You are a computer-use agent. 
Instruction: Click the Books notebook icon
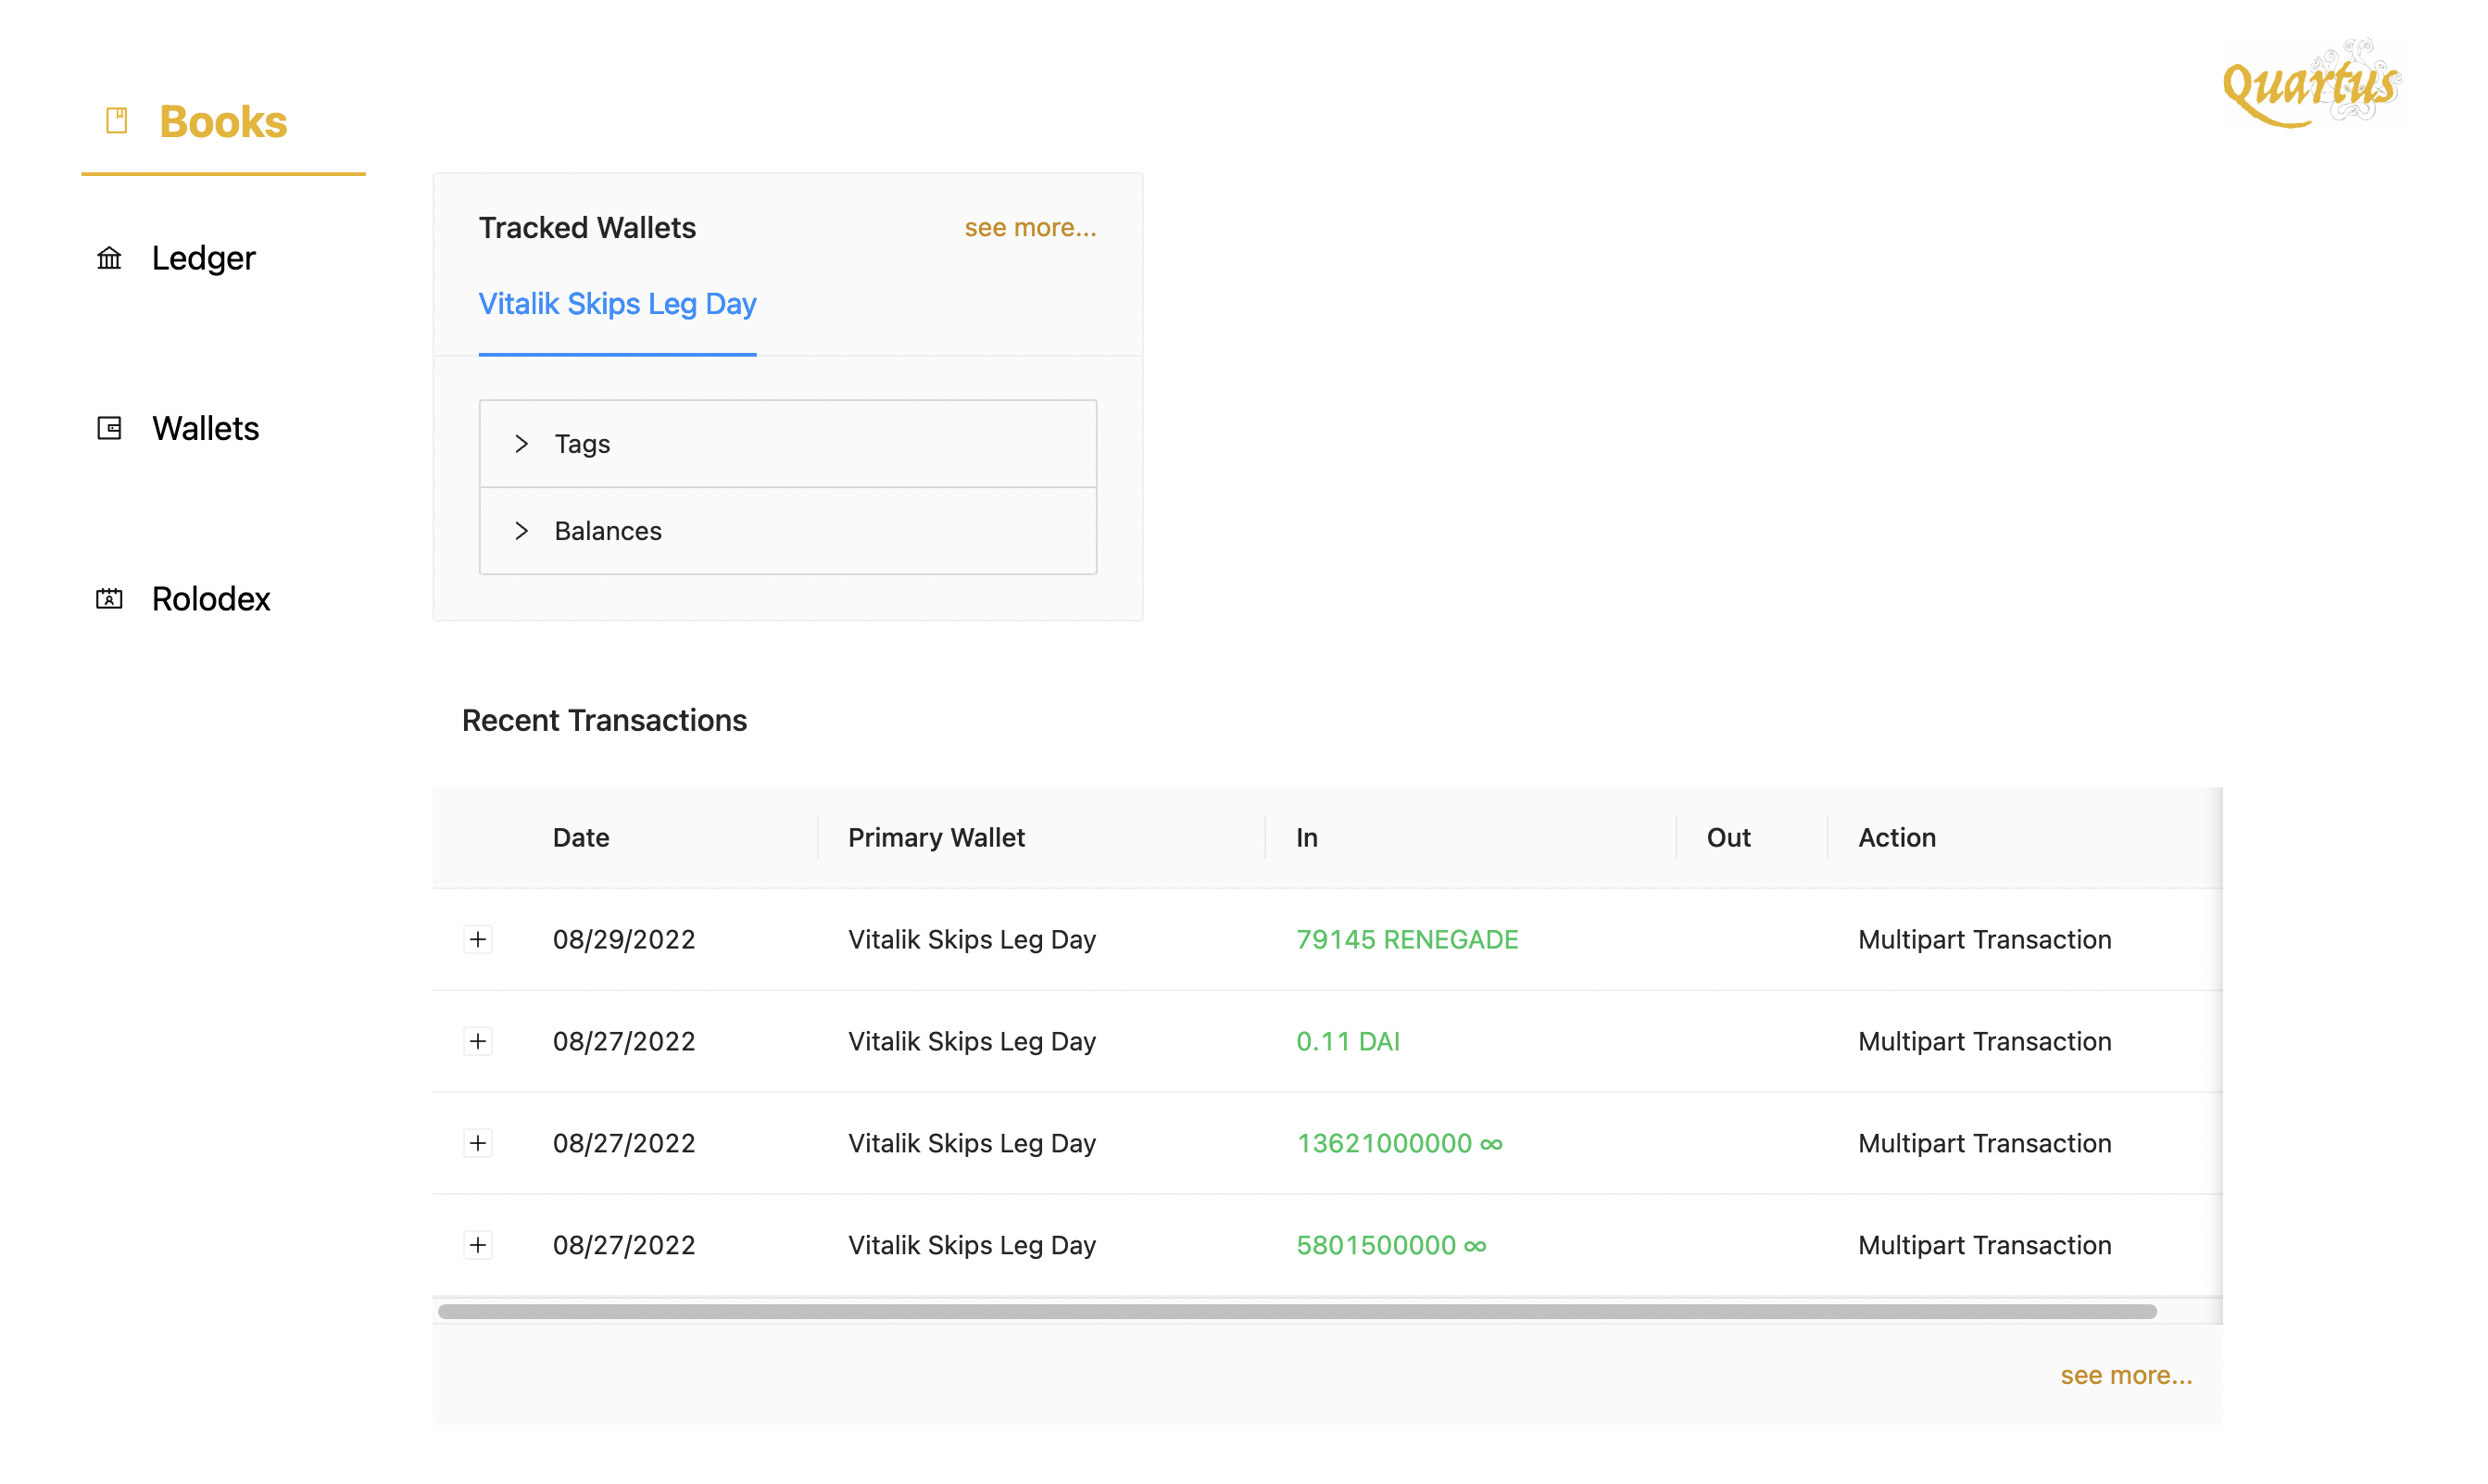(117, 121)
